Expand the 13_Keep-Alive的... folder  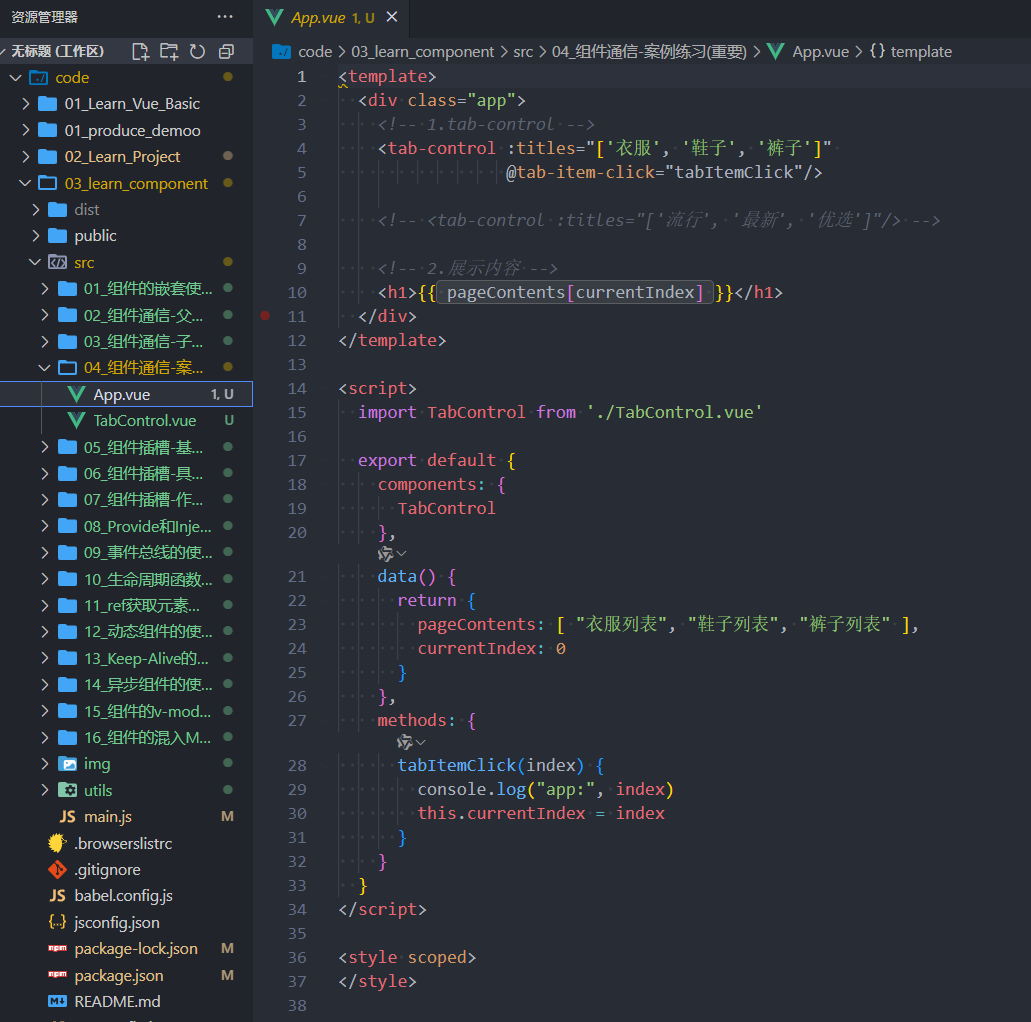click(45, 658)
